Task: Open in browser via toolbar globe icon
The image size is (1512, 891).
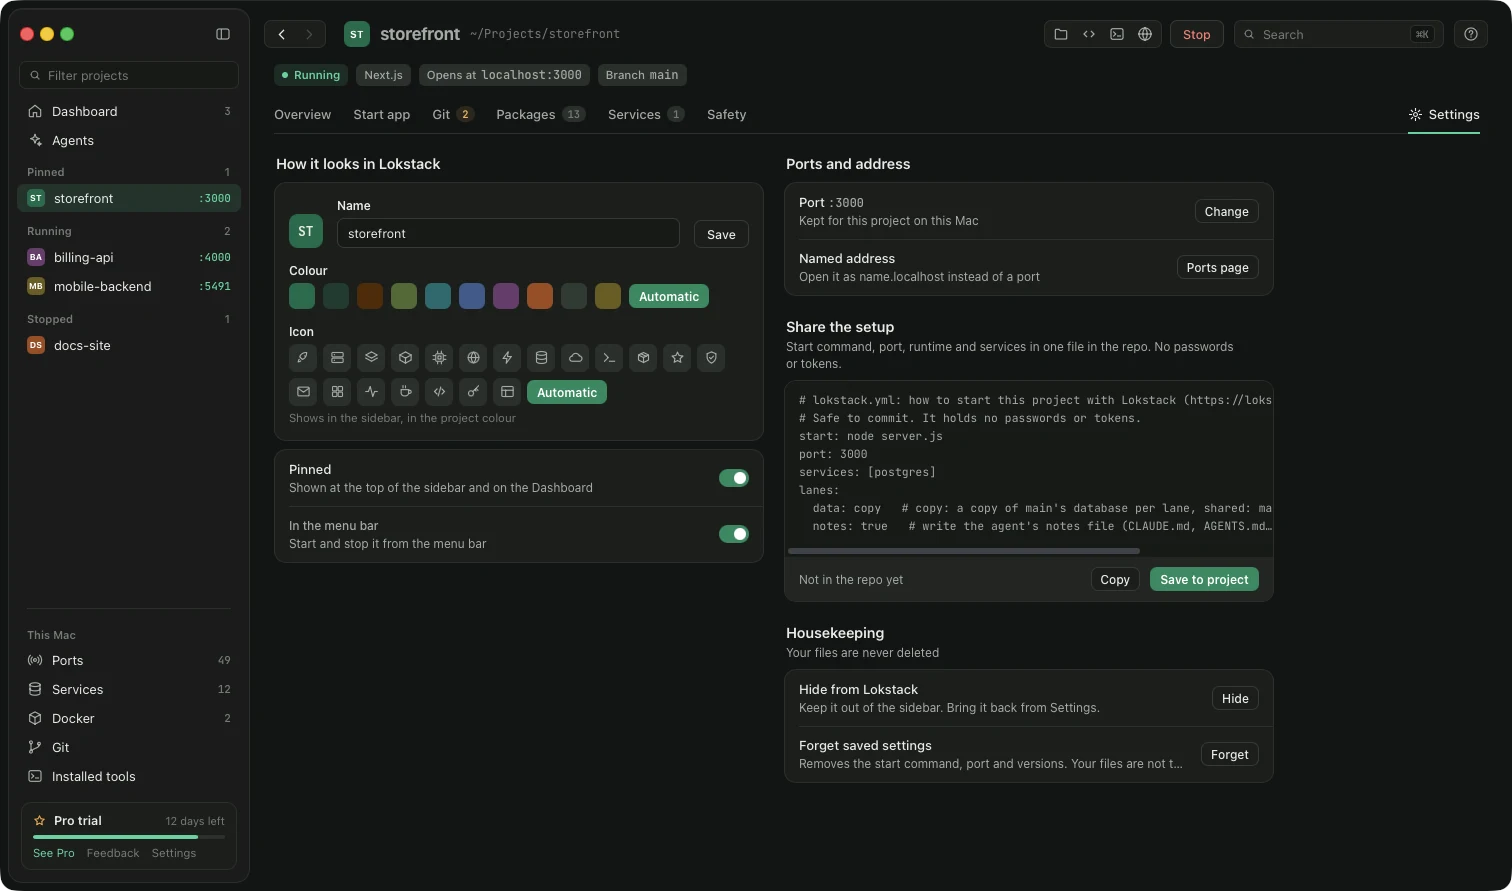Action: (1145, 34)
